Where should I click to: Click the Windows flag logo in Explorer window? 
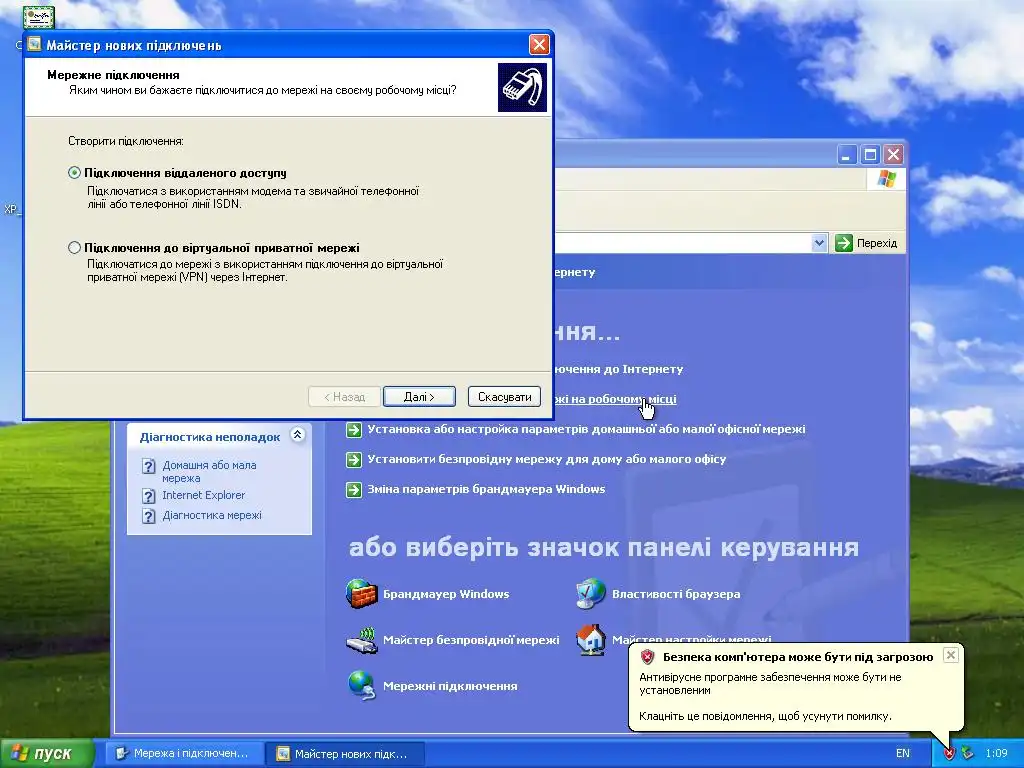click(886, 179)
